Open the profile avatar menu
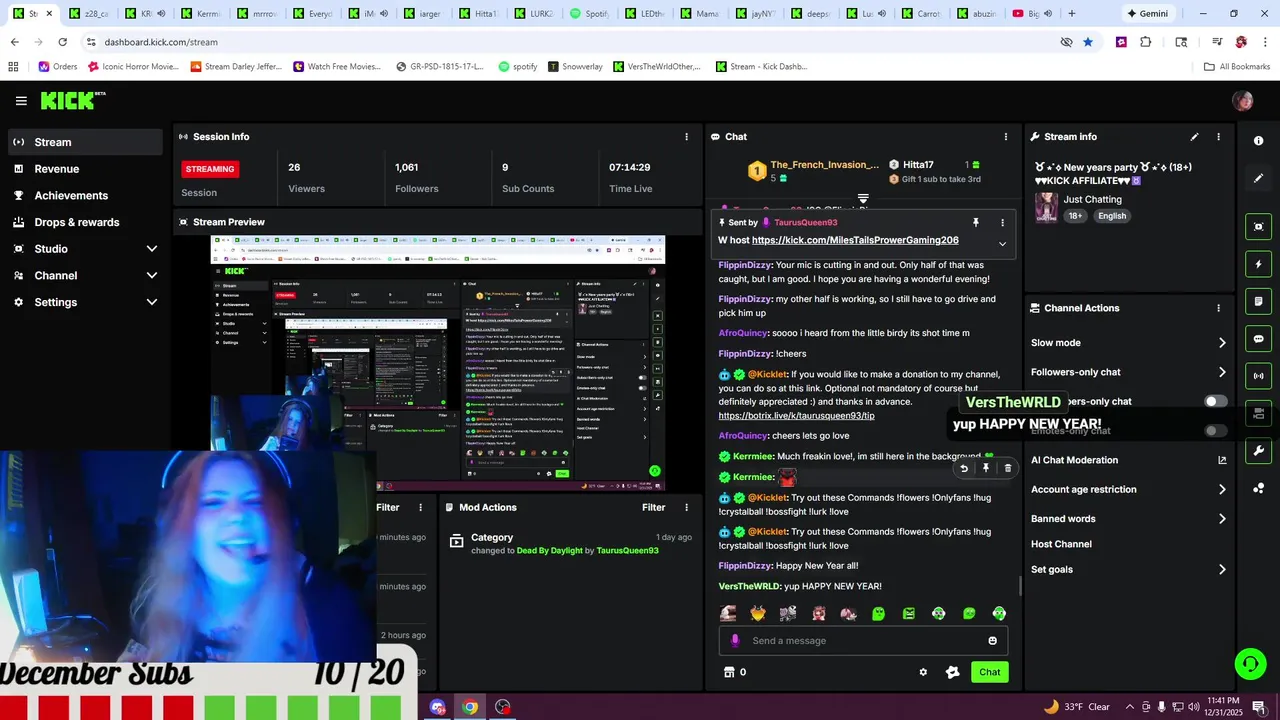The width and height of the screenshot is (1280, 720). click(1243, 101)
